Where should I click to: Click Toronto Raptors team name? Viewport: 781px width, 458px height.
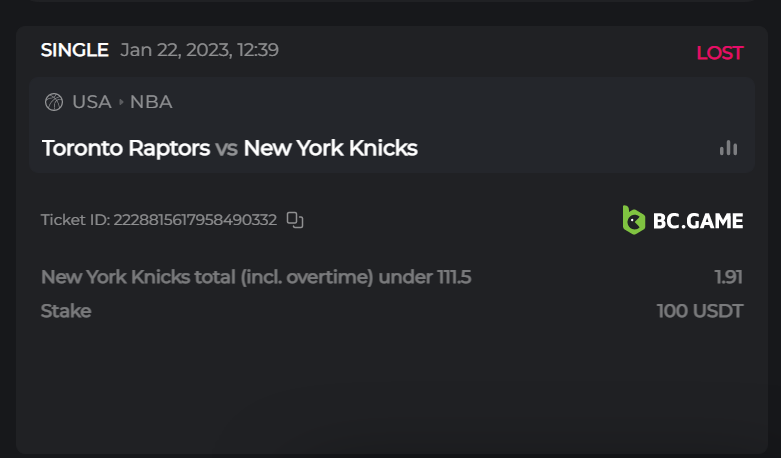[x=126, y=149]
